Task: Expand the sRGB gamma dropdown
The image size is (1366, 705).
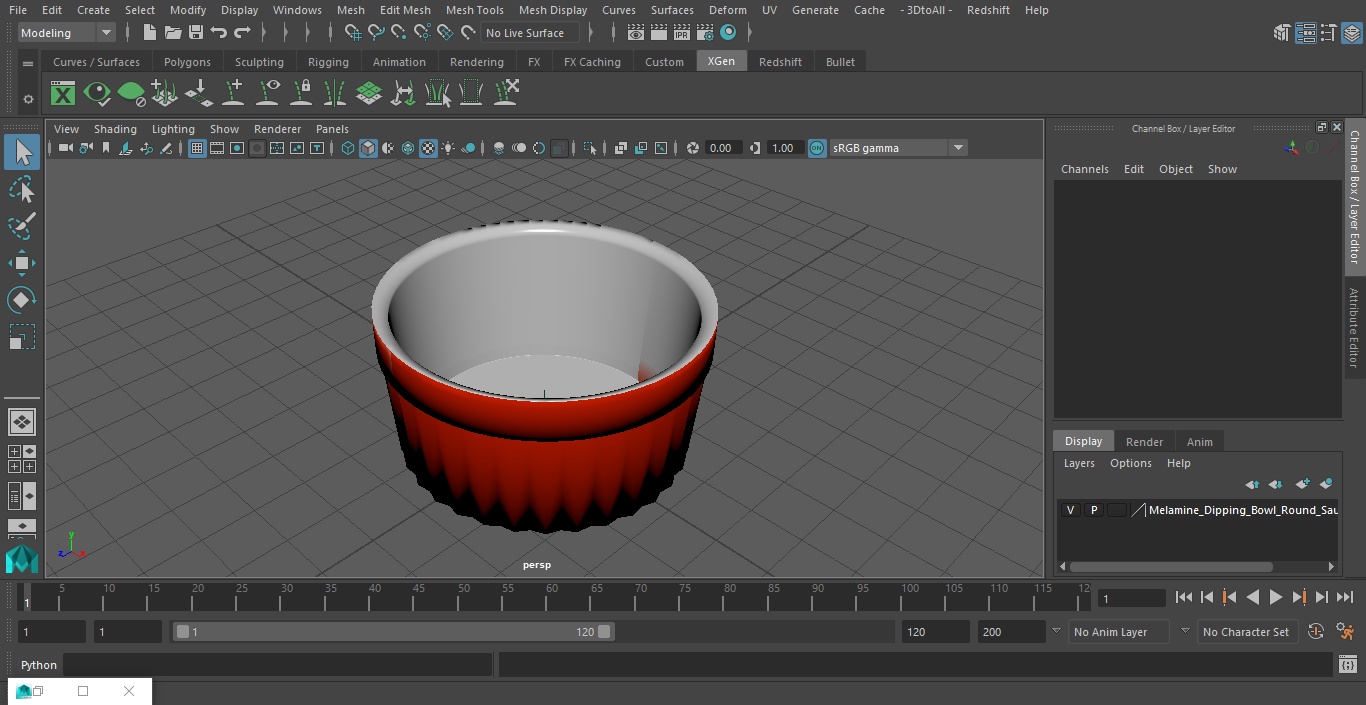Action: coord(957,148)
